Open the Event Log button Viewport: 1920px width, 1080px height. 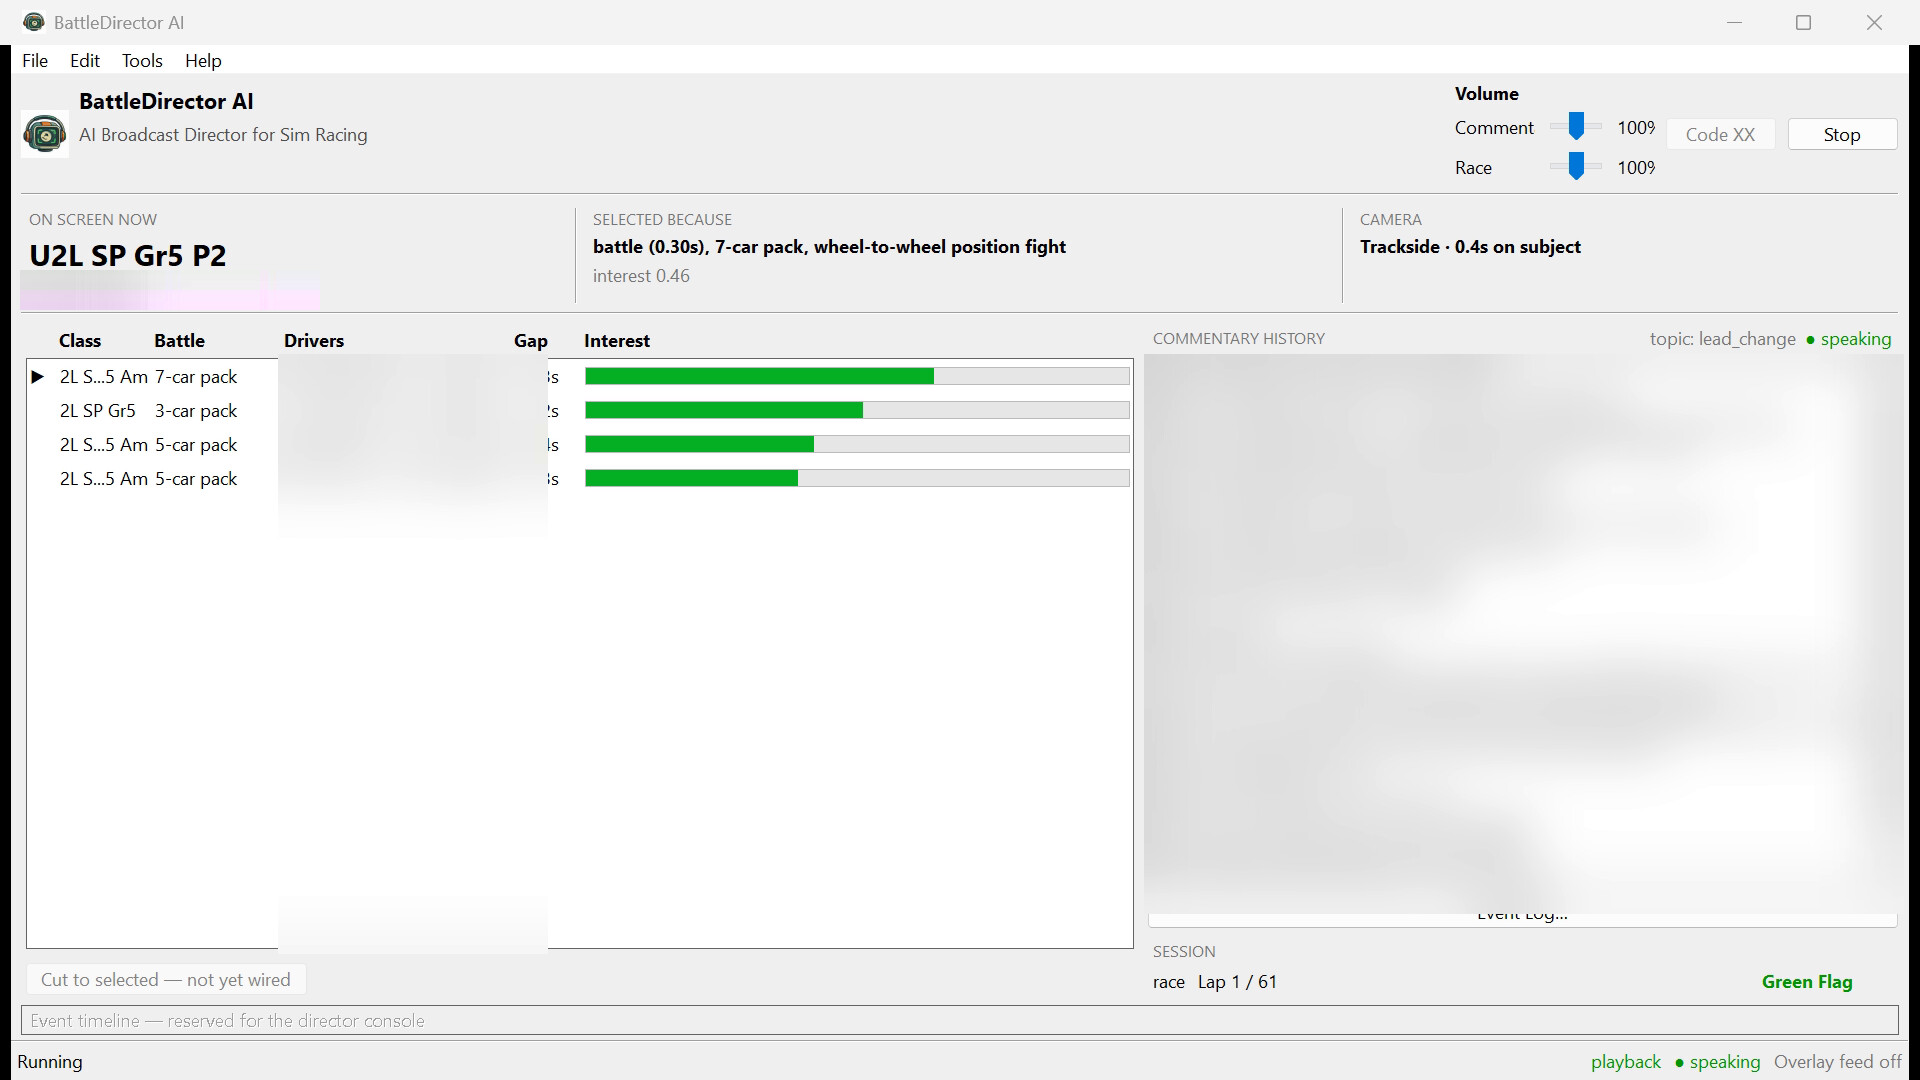(x=1522, y=915)
